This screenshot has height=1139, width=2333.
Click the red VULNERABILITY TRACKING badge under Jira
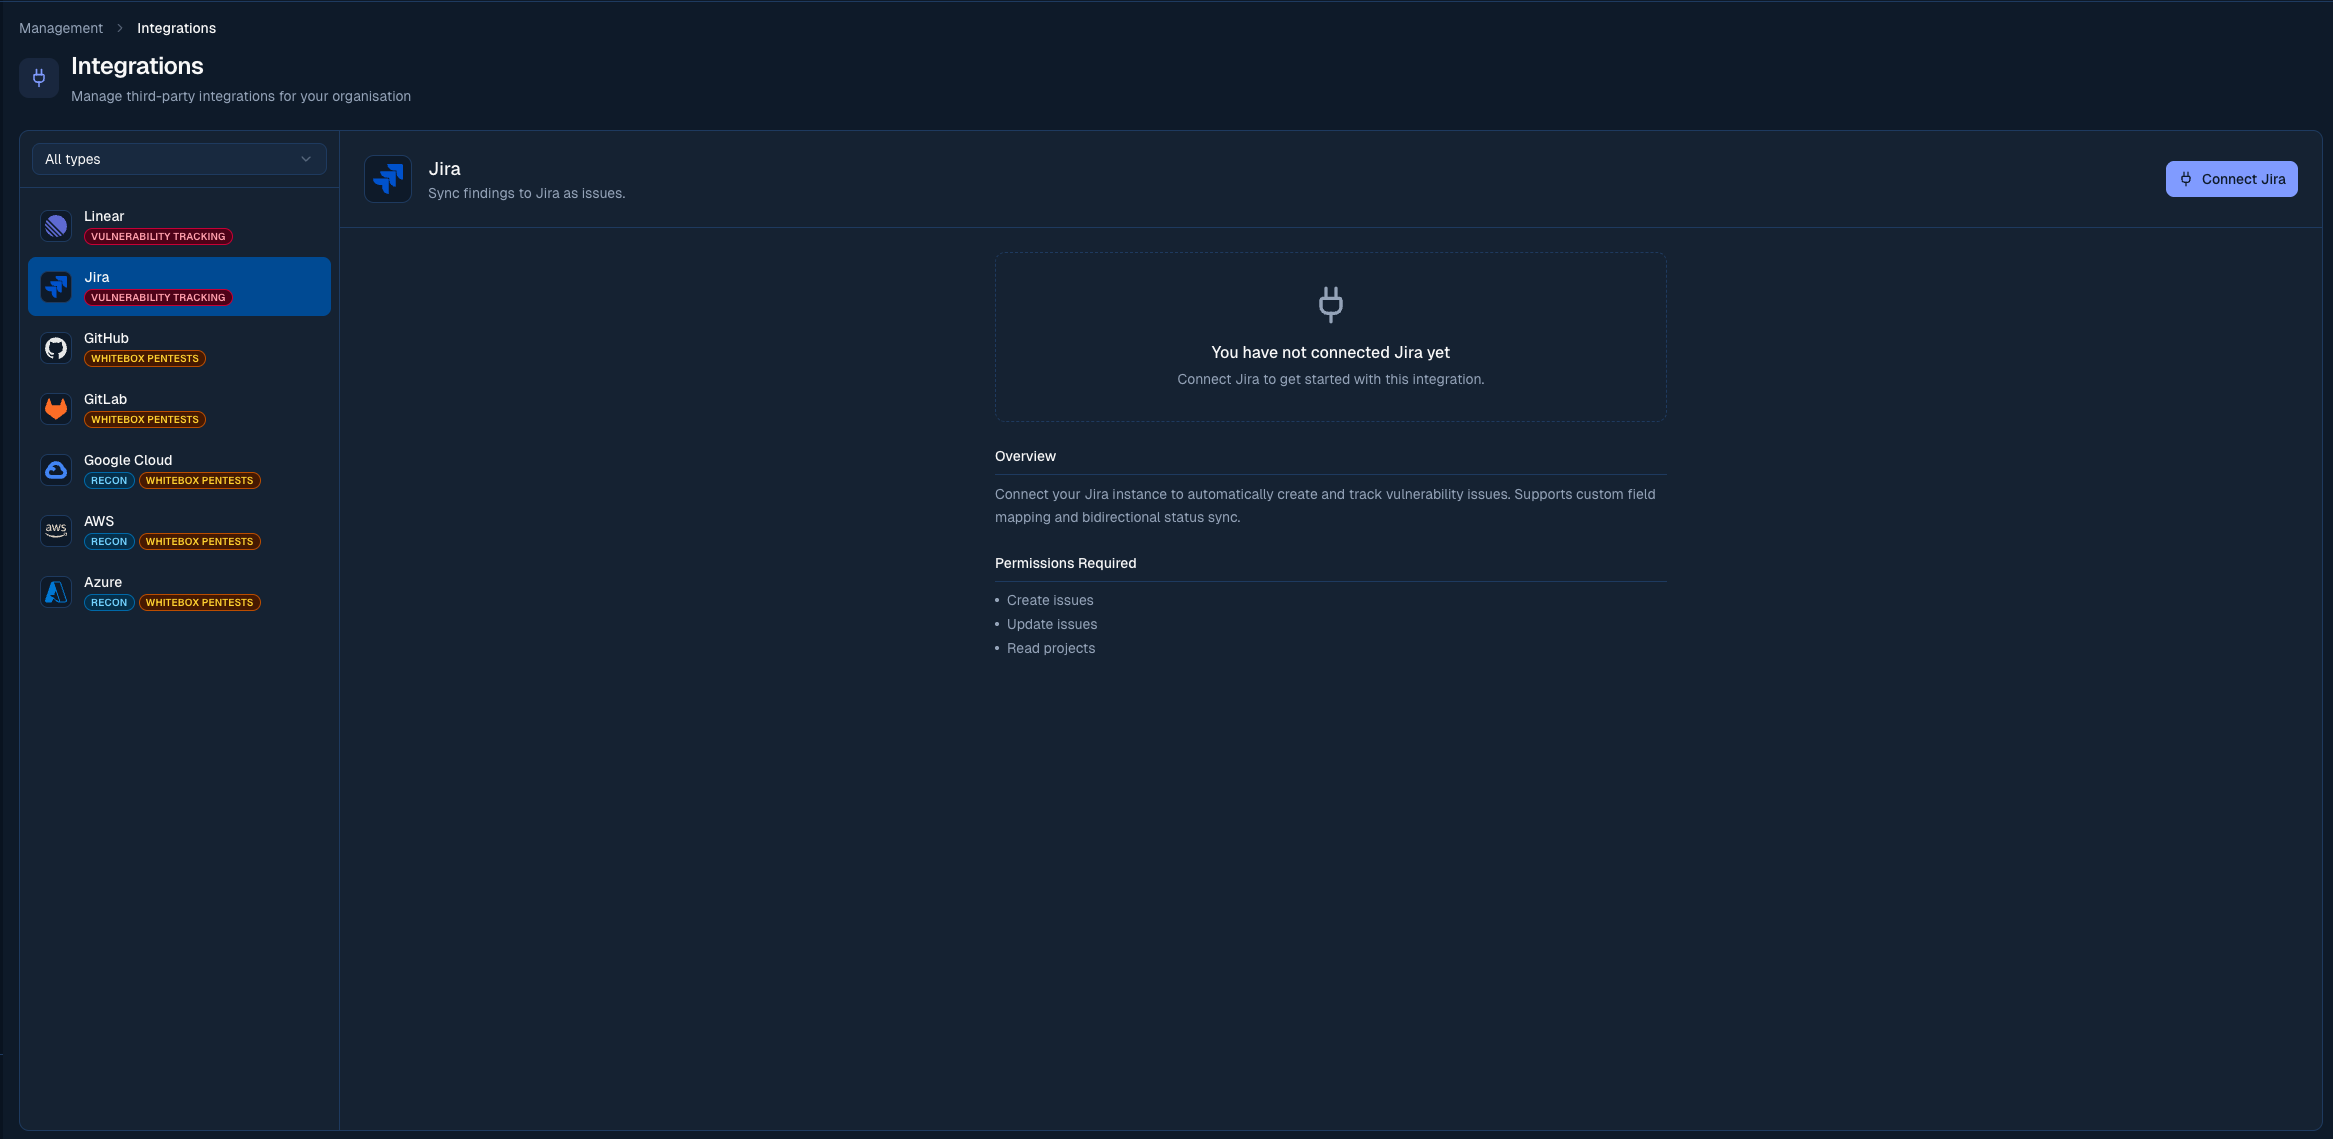157,297
